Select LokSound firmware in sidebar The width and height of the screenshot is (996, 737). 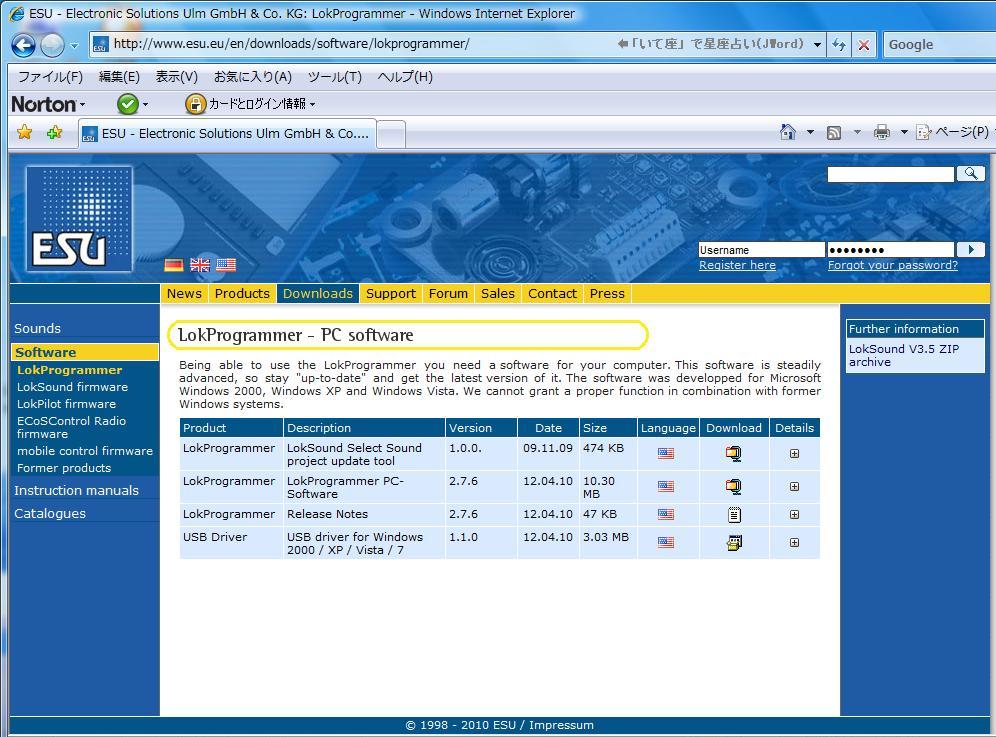click(72, 387)
